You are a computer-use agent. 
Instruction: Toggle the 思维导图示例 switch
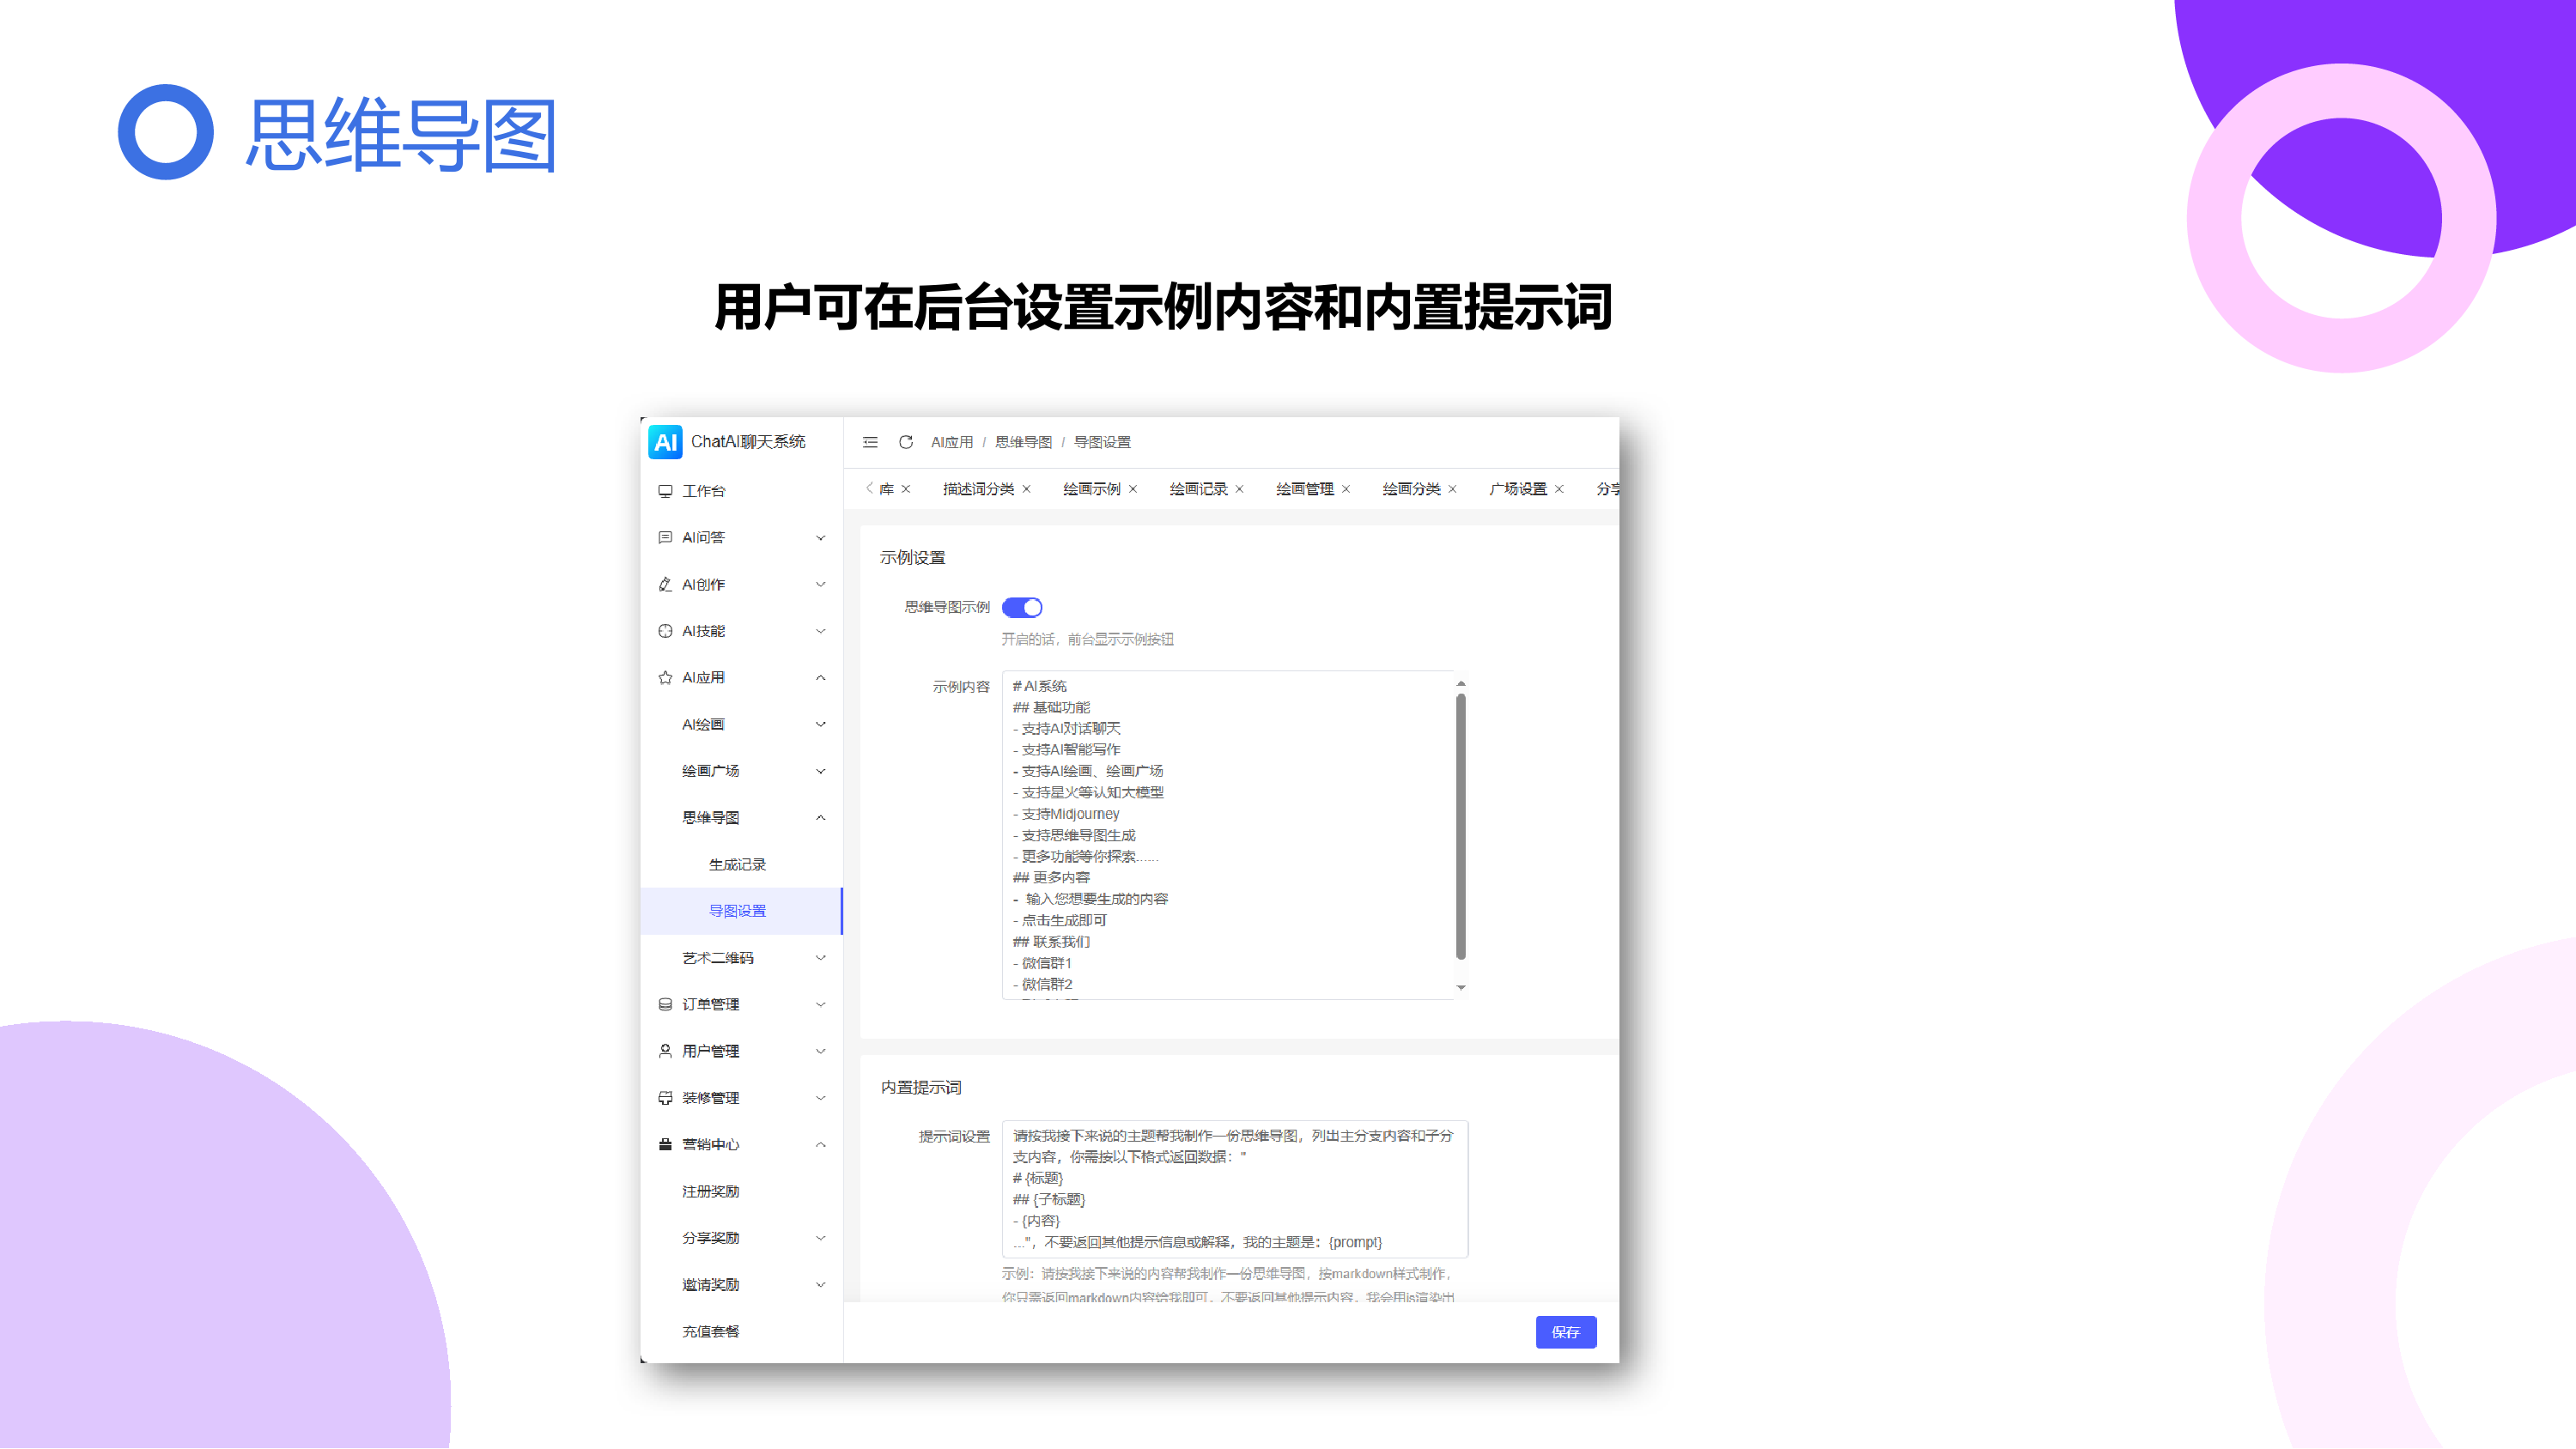[1022, 607]
